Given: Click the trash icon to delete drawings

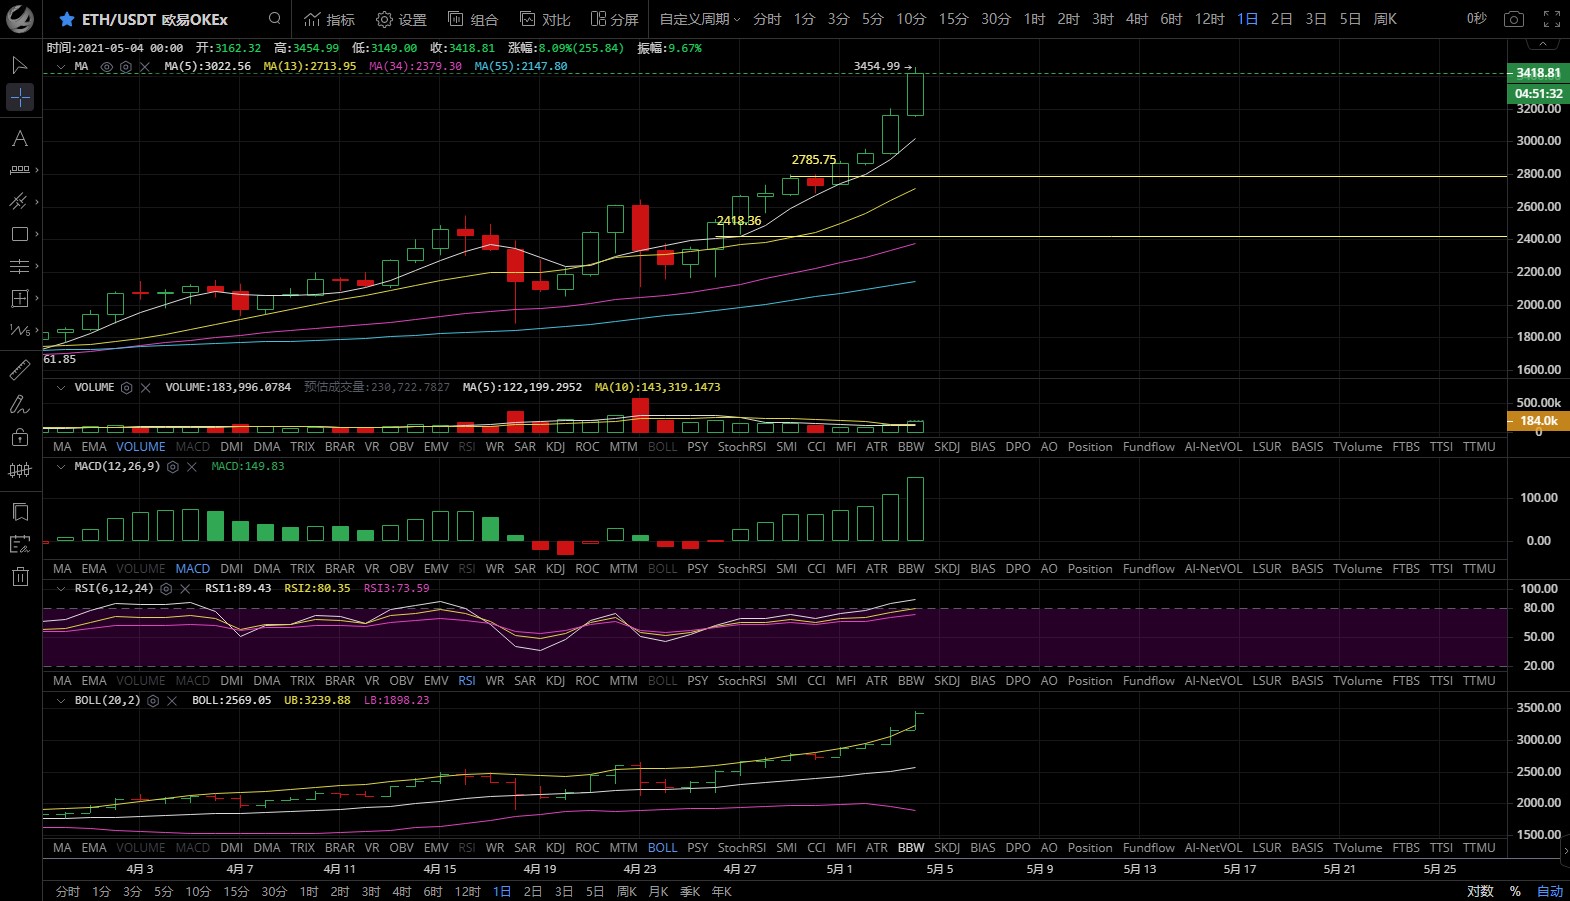Looking at the screenshot, I should (20, 576).
